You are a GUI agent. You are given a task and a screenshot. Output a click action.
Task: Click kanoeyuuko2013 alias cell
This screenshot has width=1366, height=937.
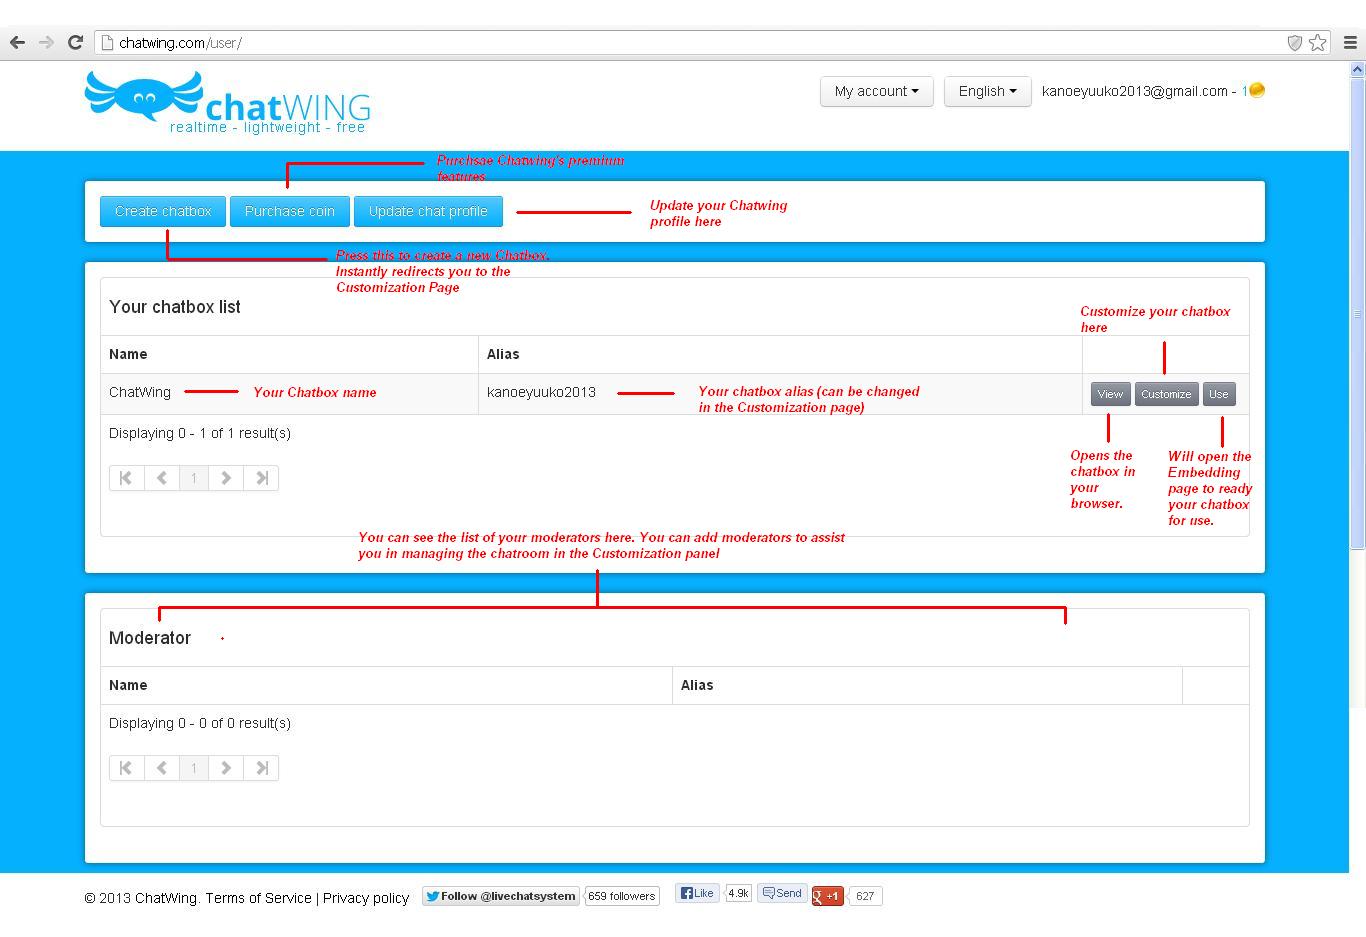point(780,393)
